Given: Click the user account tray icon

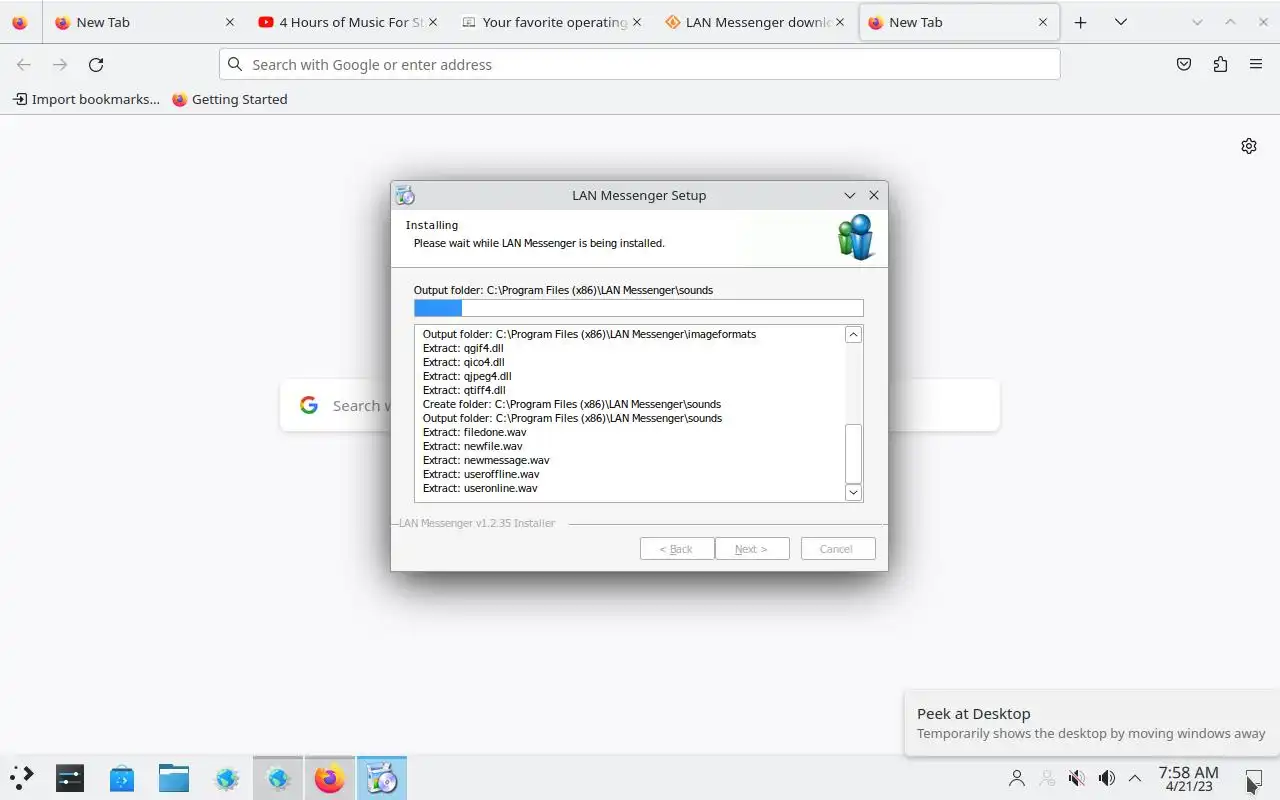Looking at the screenshot, I should [x=1017, y=778].
